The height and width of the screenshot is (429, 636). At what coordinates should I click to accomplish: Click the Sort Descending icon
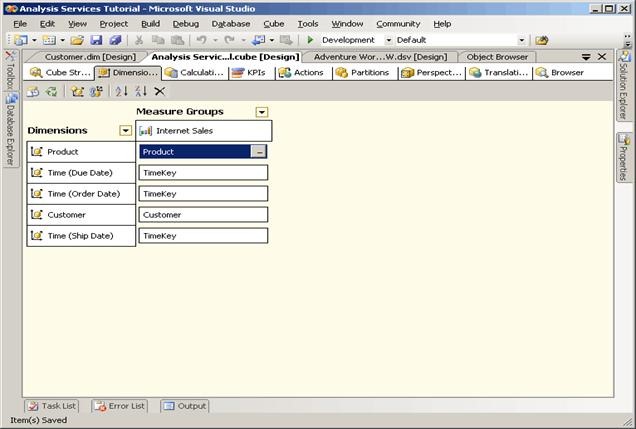(x=140, y=91)
